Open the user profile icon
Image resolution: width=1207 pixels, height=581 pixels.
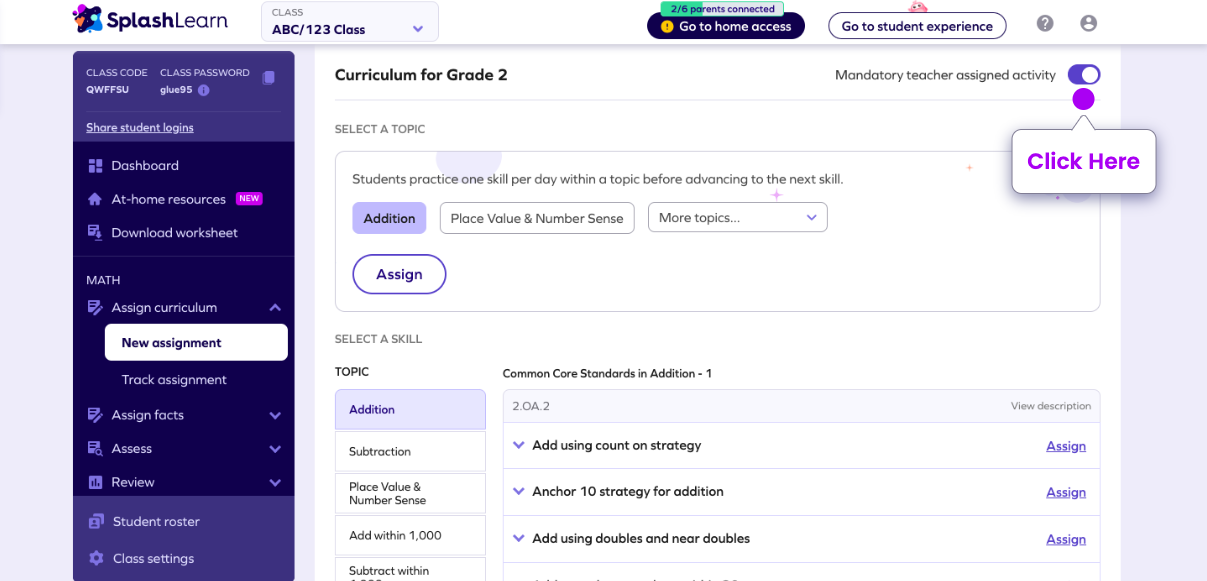coord(1089,23)
